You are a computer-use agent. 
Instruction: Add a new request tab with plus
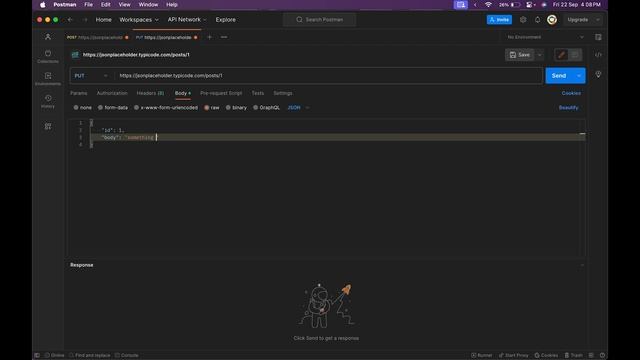point(209,37)
